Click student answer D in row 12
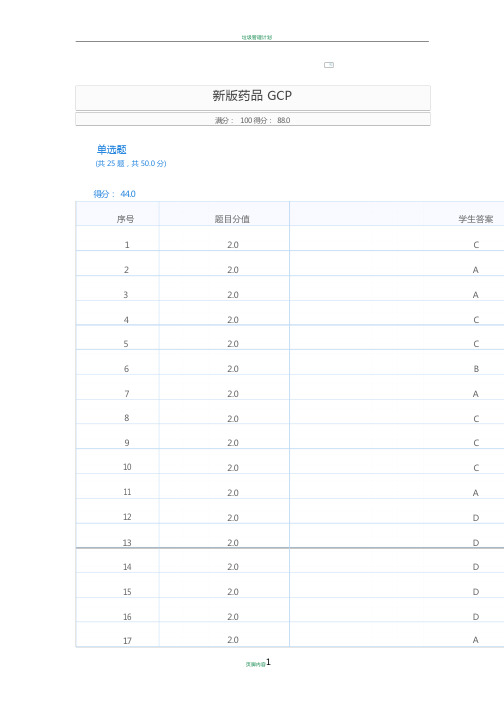The width and height of the screenshot is (504, 713). [476, 517]
